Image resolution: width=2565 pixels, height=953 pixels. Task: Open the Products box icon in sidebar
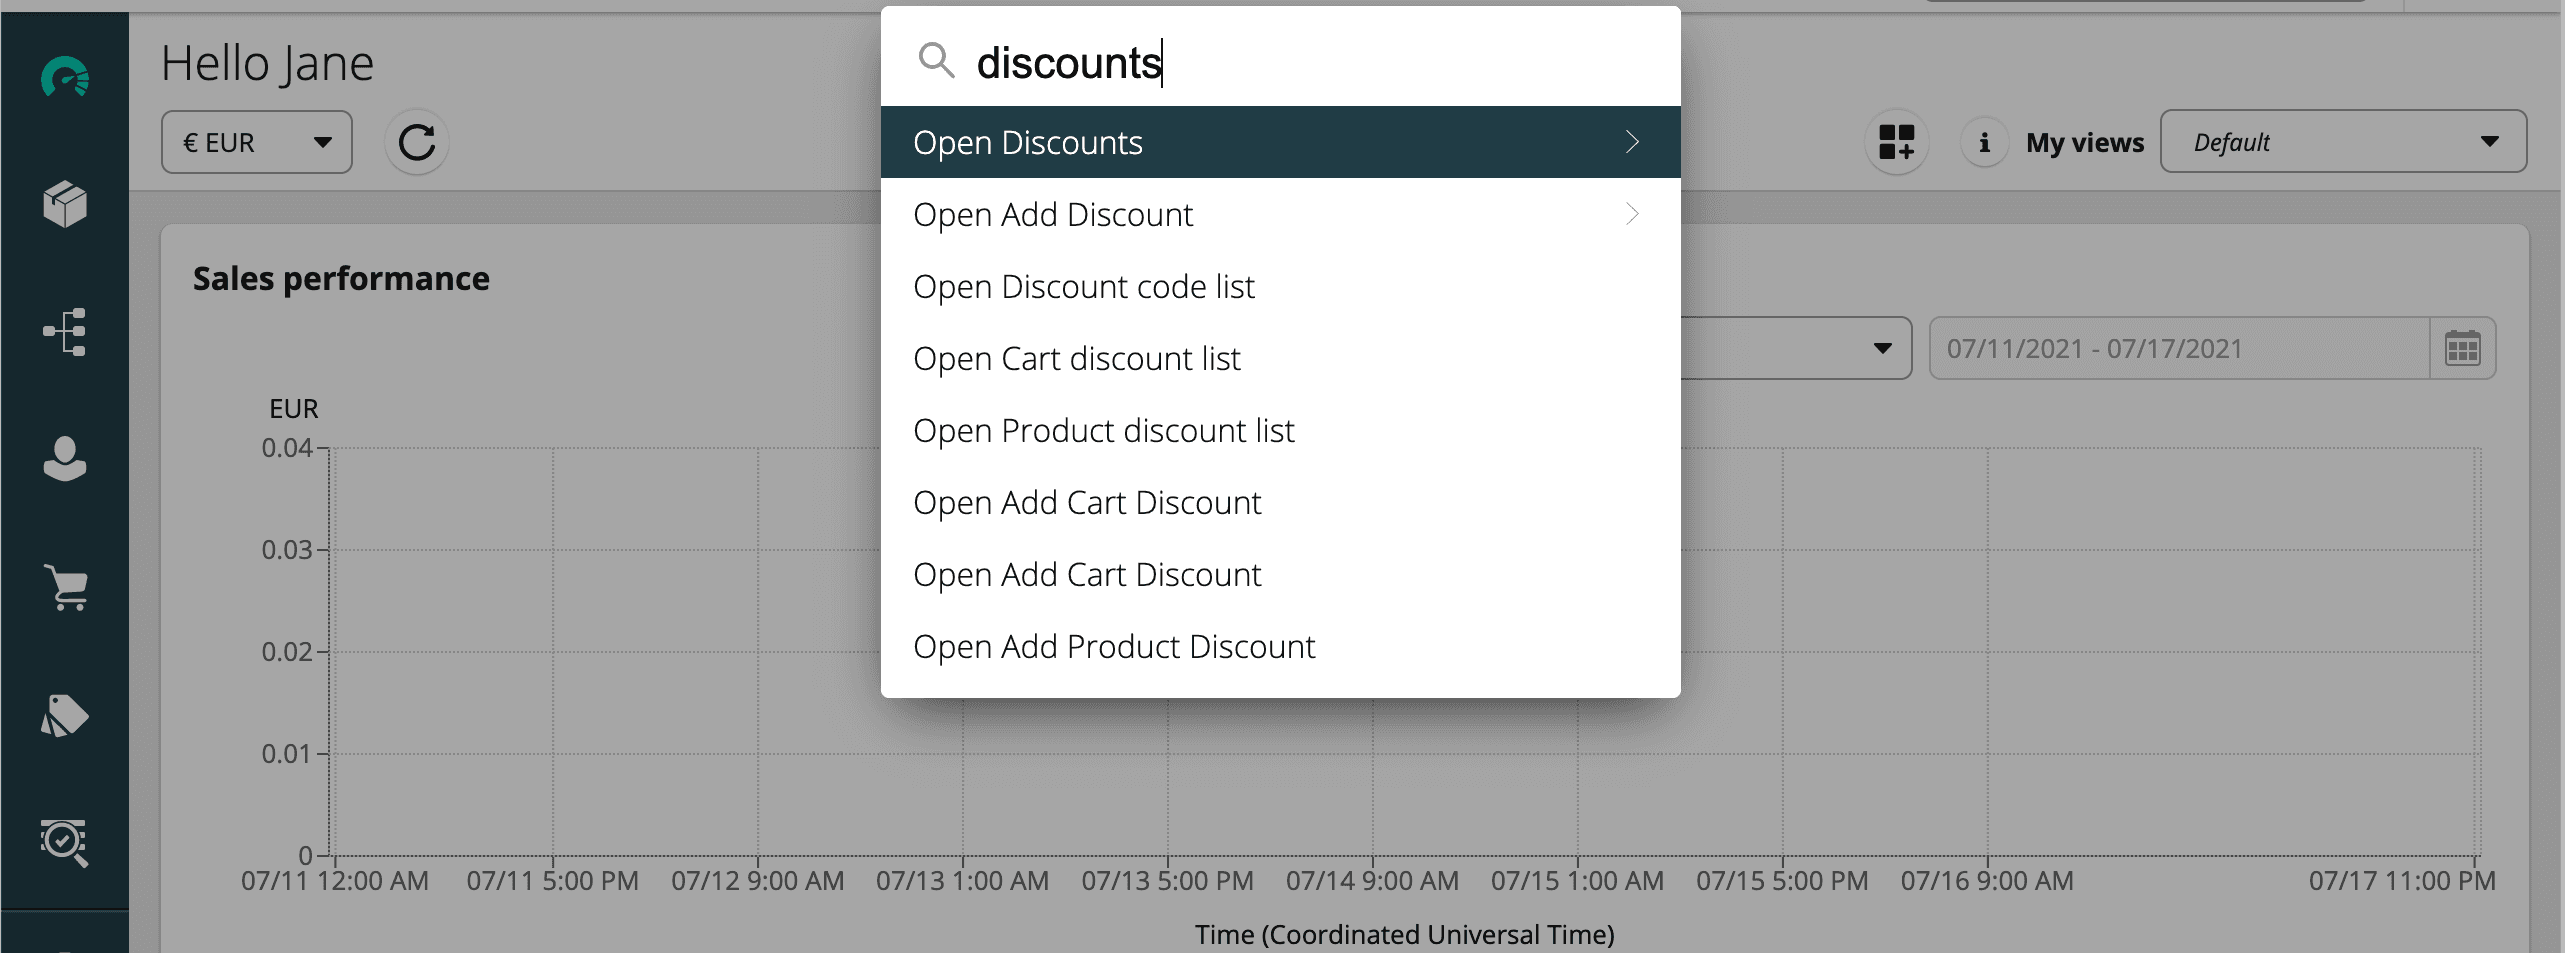coord(65,204)
